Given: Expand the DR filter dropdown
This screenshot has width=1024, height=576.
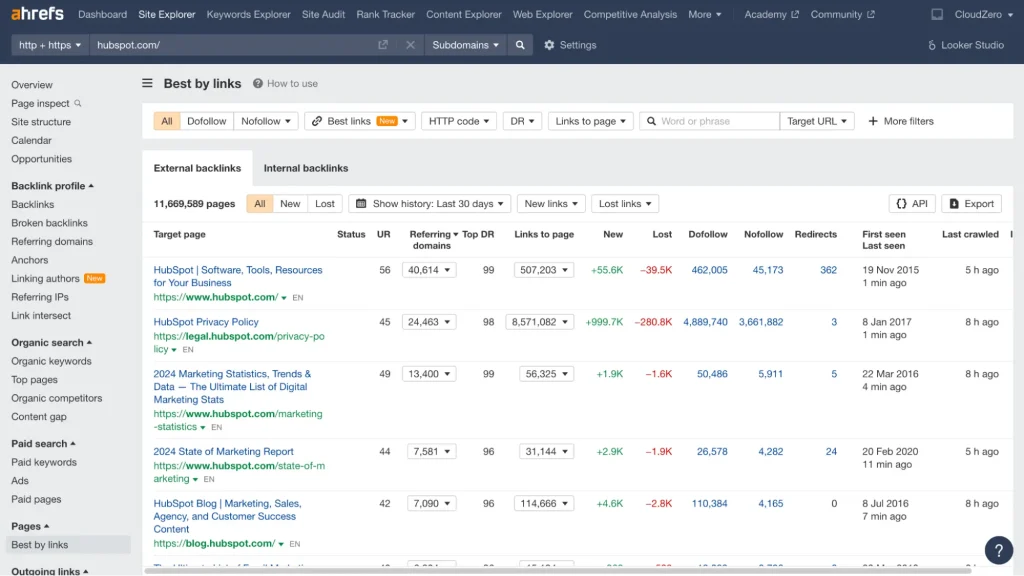Looking at the screenshot, I should click(x=522, y=120).
